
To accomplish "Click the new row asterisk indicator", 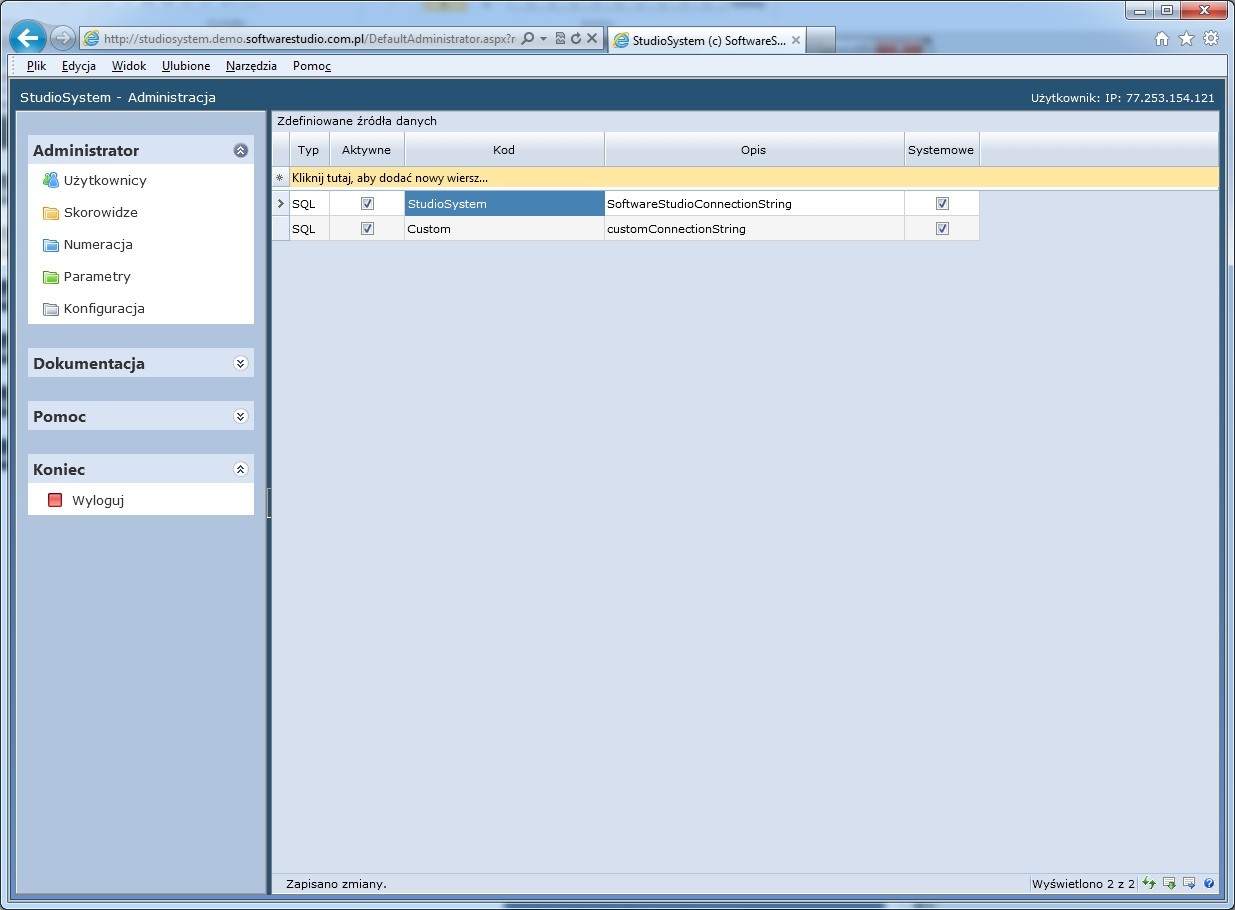I will [x=280, y=178].
